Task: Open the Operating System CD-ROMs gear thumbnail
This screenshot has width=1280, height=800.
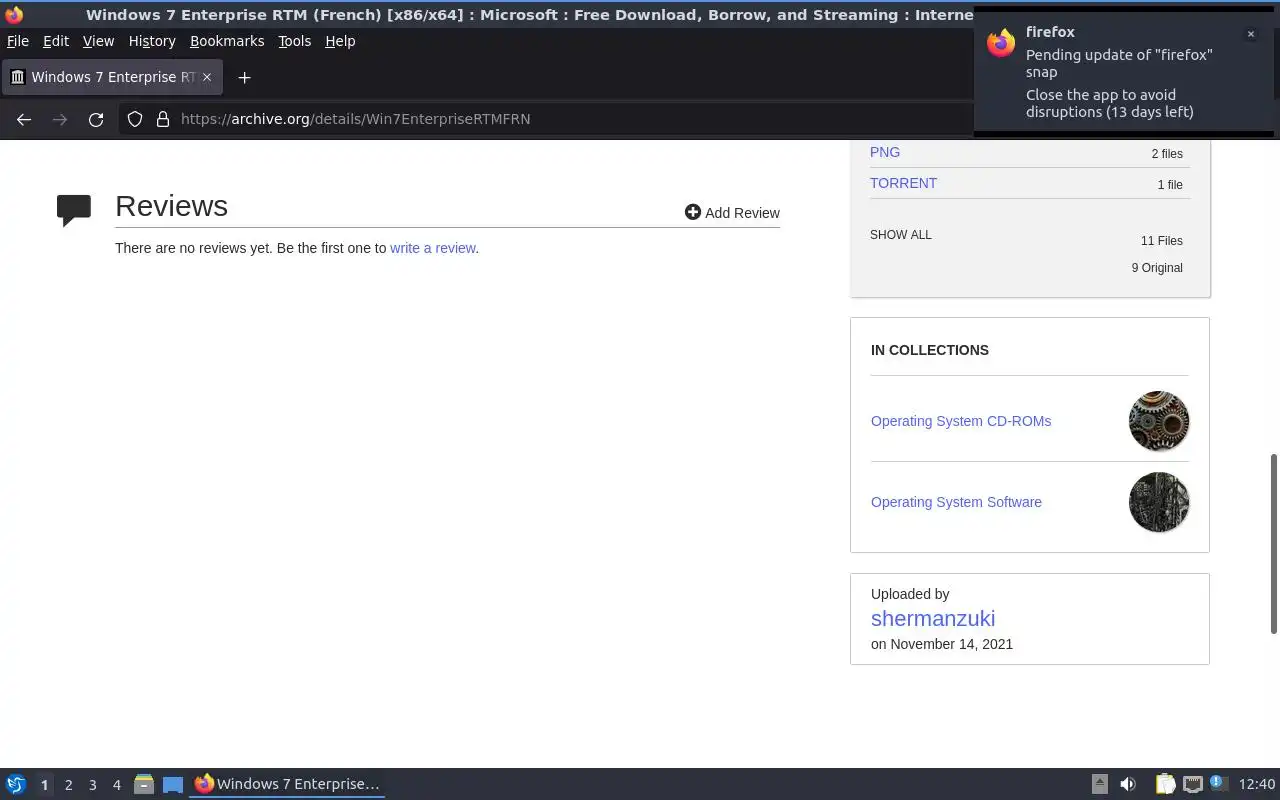Action: click(x=1159, y=421)
